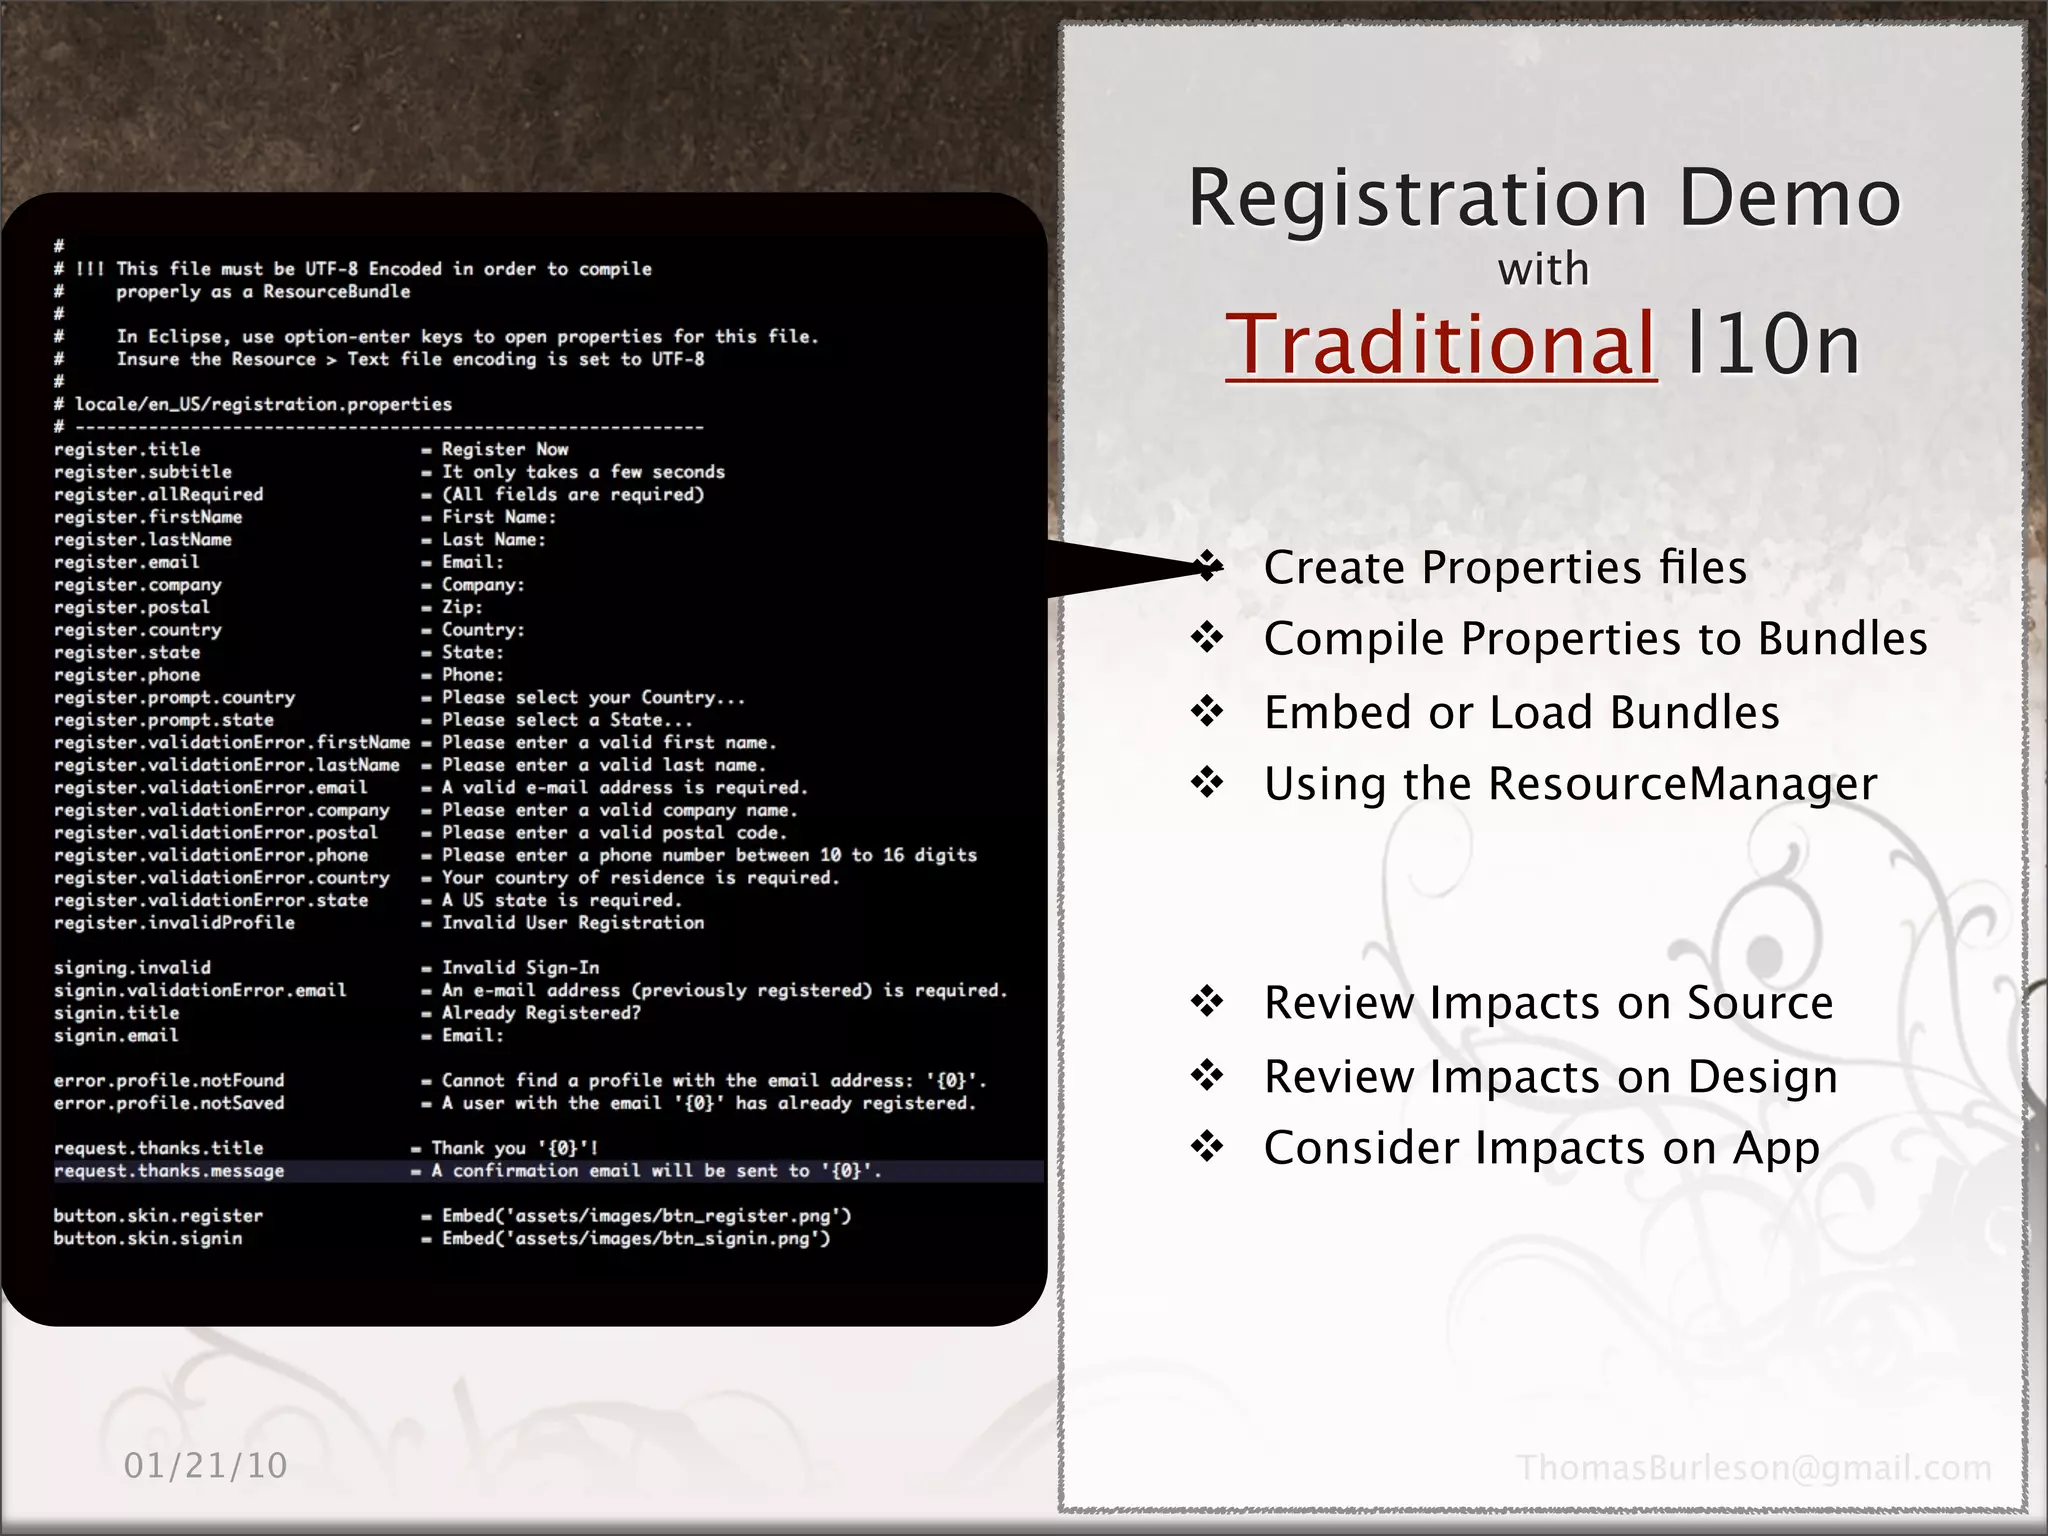Screen dimensions: 2048x1536
Task: Click the 'Registration Demo' title text
Action: click(x=1544, y=198)
